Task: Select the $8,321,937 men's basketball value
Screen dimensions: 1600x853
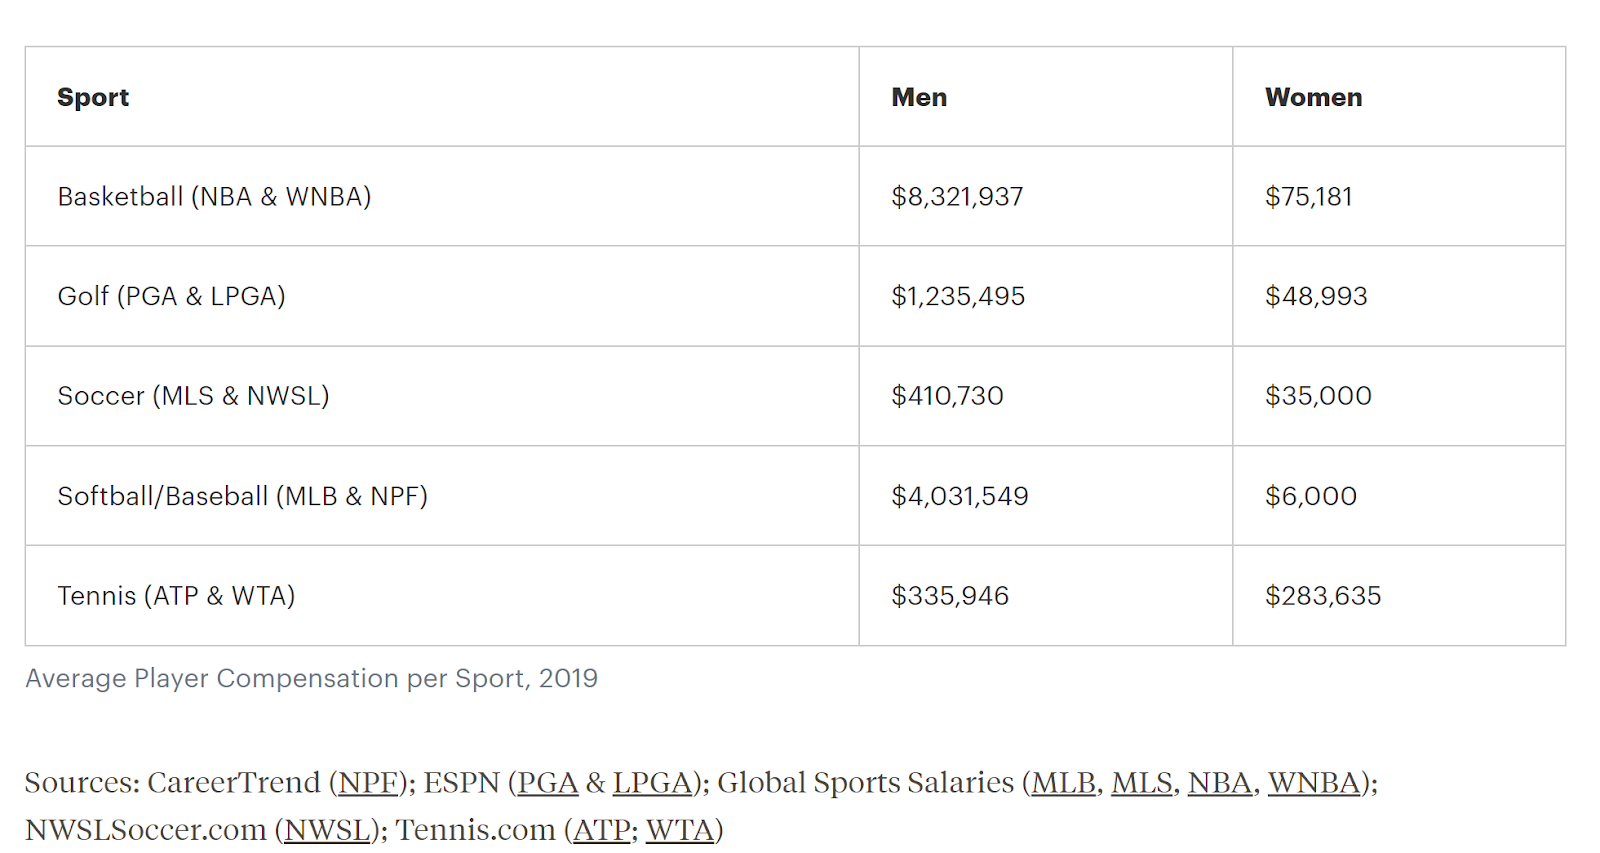Action: tap(957, 197)
